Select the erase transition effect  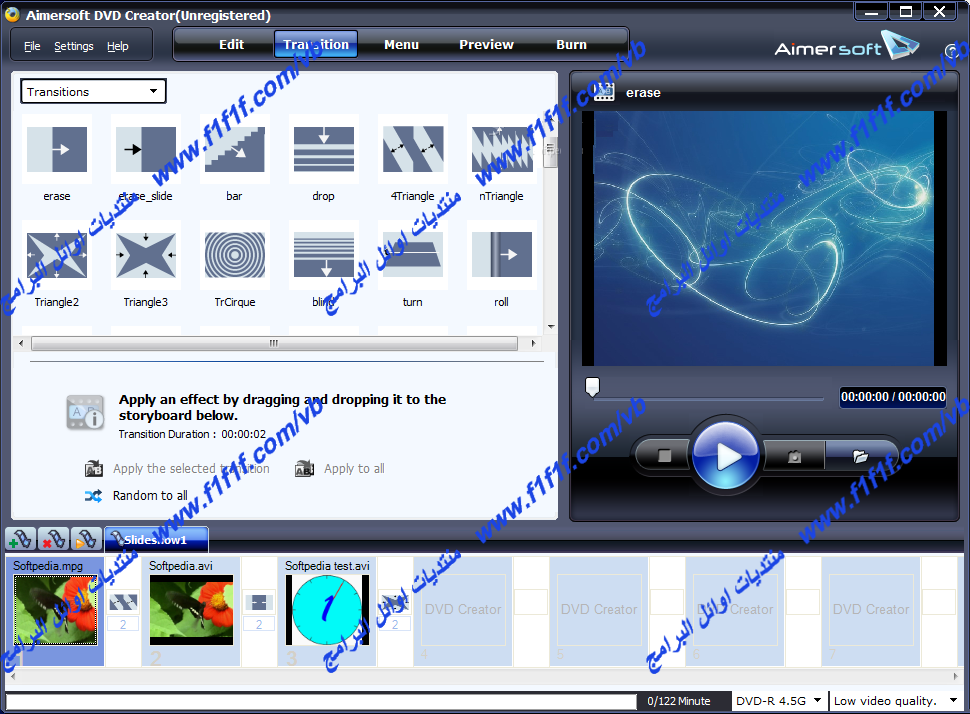tap(57, 149)
